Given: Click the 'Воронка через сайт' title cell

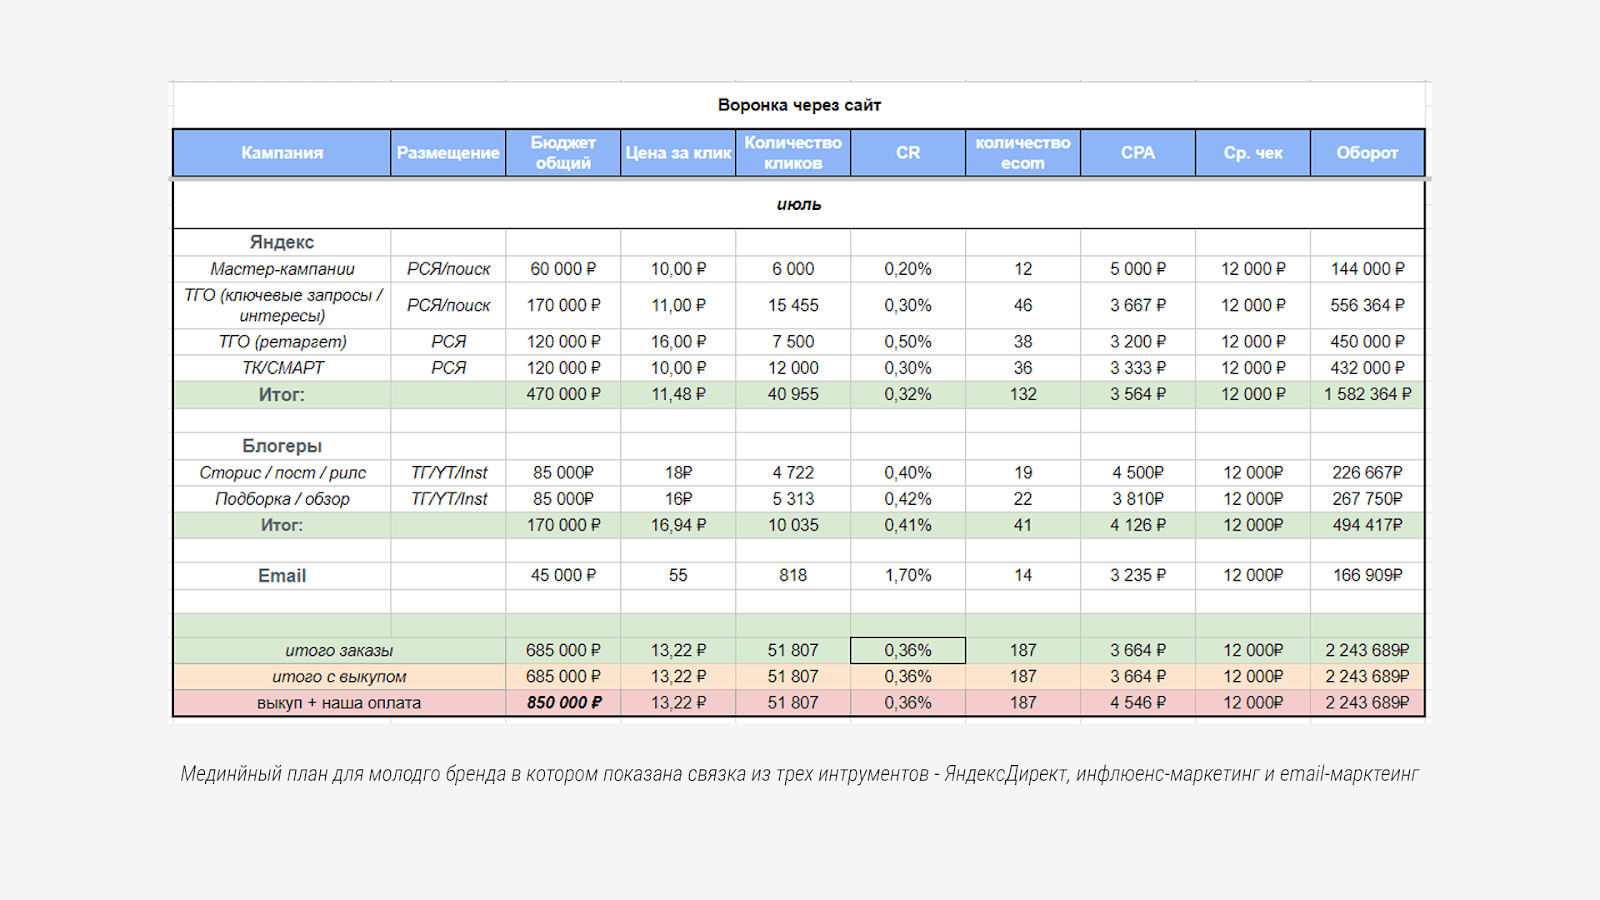Looking at the screenshot, I should (799, 105).
